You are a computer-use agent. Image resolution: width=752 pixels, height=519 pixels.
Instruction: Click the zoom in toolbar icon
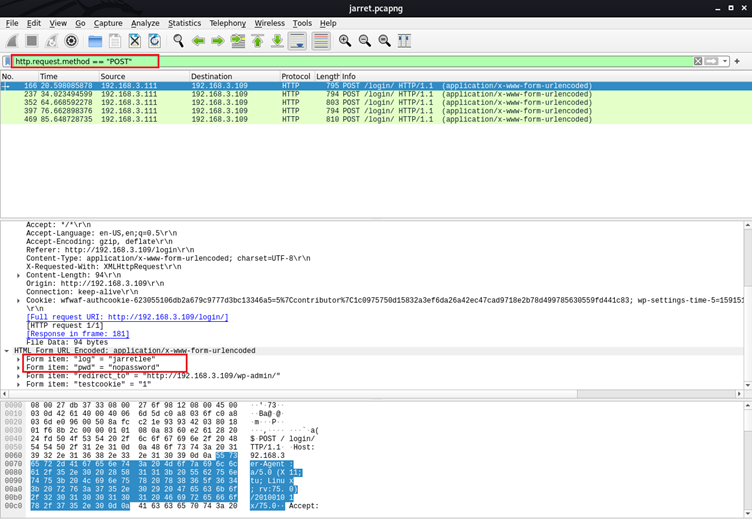pos(345,41)
